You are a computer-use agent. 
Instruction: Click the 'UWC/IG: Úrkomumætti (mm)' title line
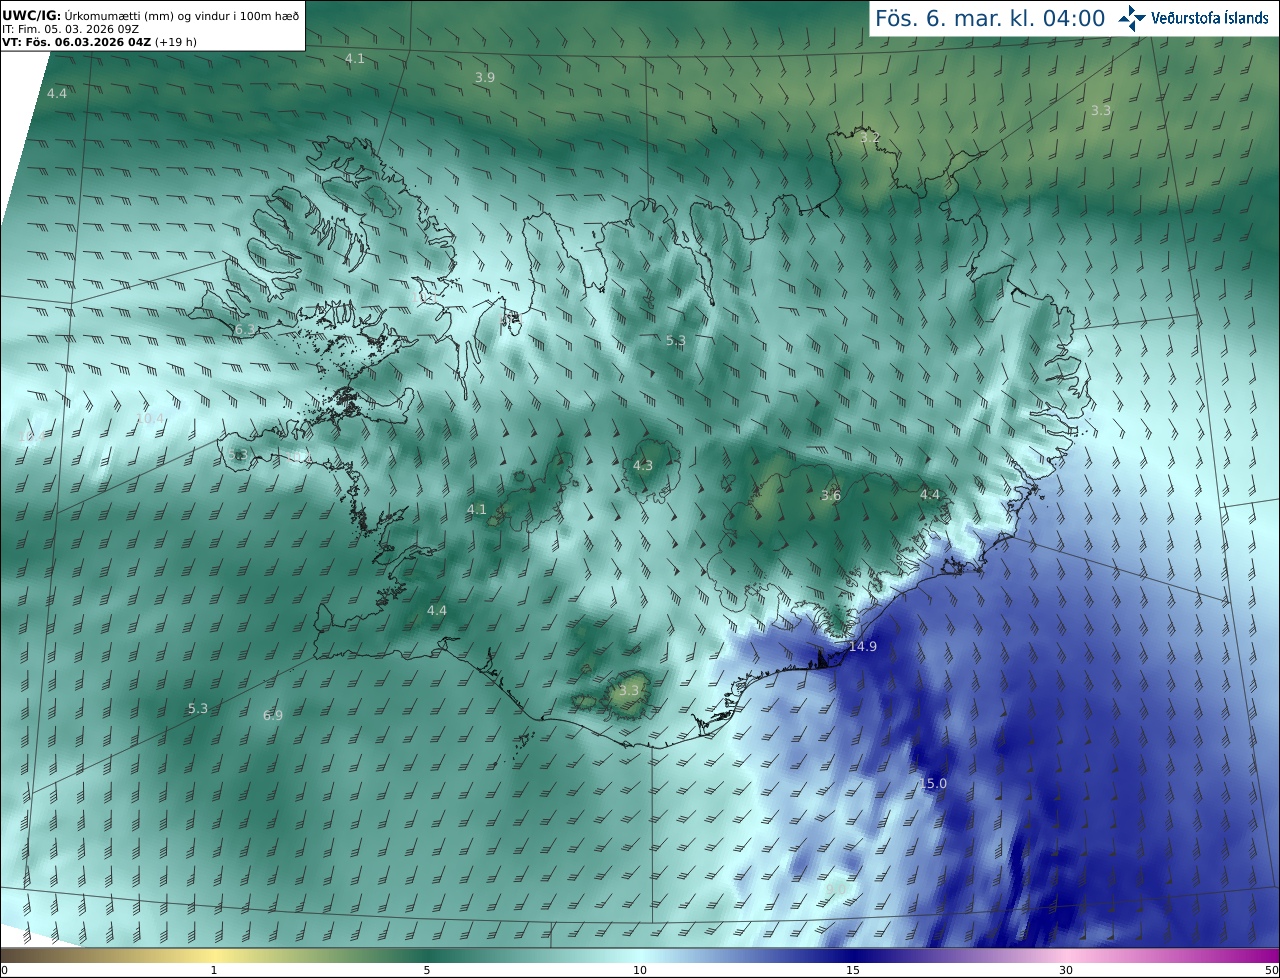coord(150,16)
